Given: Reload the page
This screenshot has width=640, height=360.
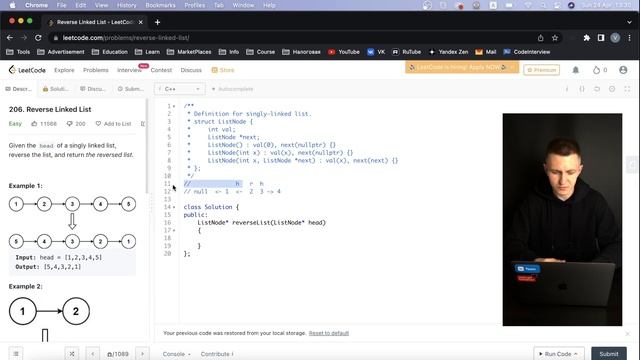Looking at the screenshot, I should pos(38,38).
